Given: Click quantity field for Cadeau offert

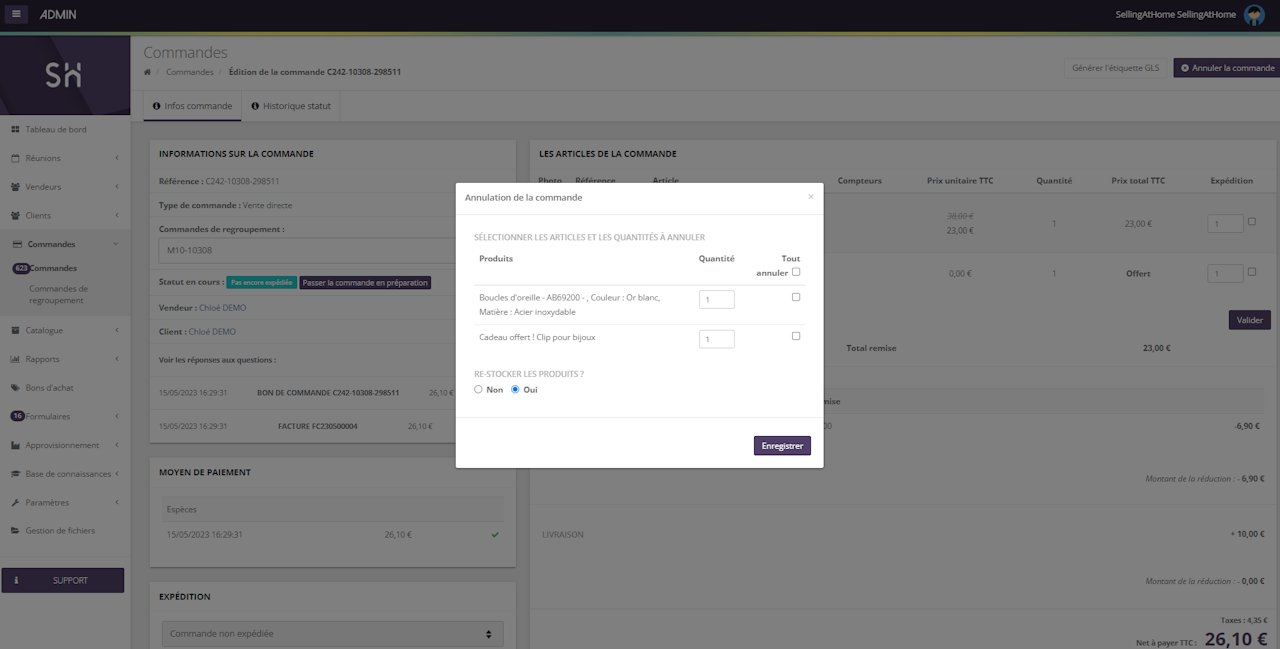Looking at the screenshot, I should pyautogui.click(x=716, y=339).
